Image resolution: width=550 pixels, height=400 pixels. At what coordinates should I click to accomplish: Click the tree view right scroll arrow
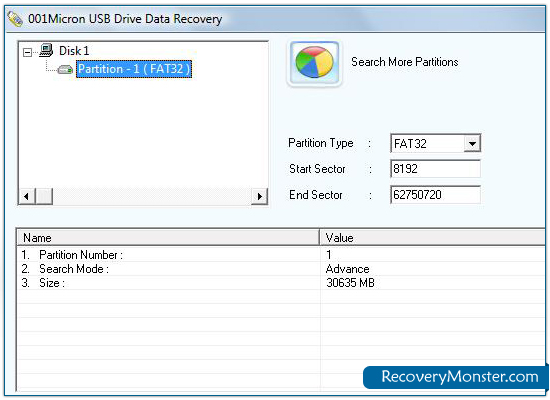tap(260, 196)
